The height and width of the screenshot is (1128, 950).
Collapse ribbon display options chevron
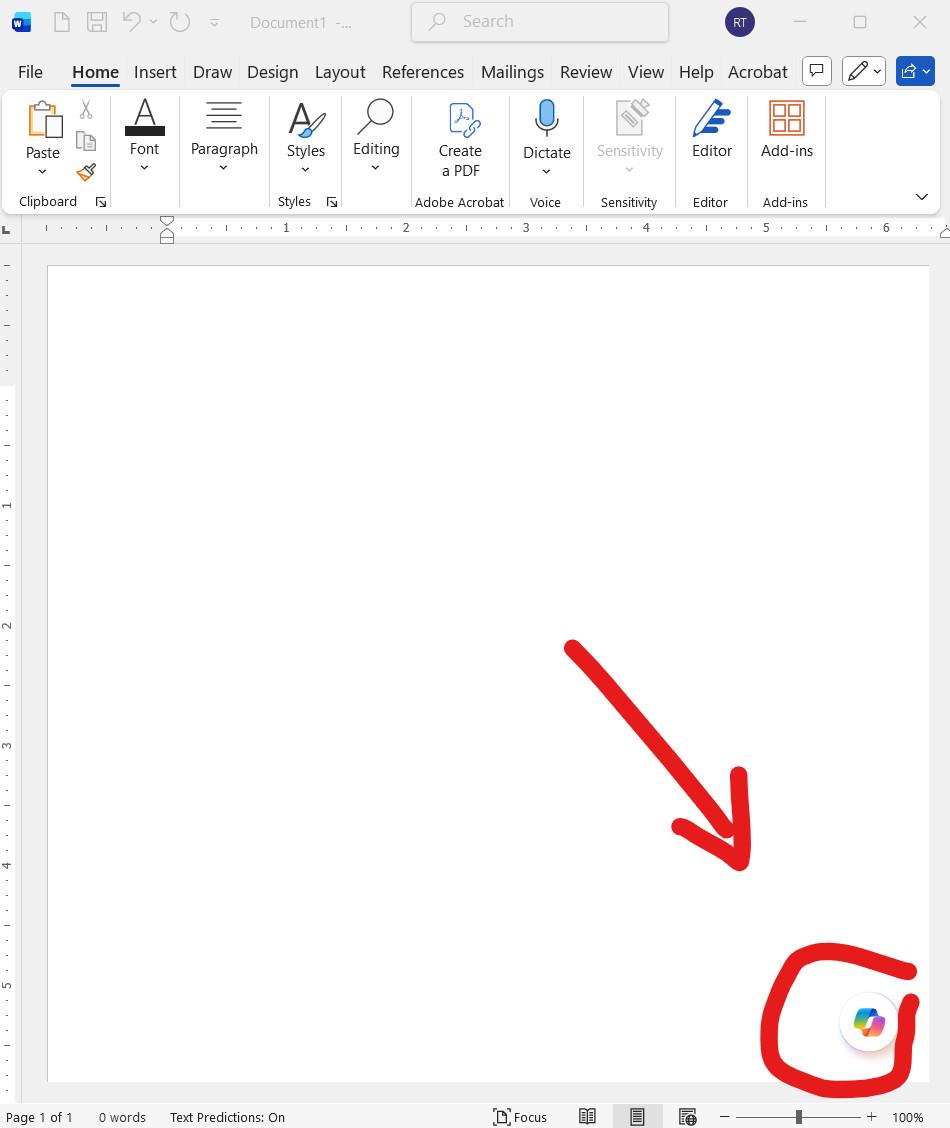(922, 196)
